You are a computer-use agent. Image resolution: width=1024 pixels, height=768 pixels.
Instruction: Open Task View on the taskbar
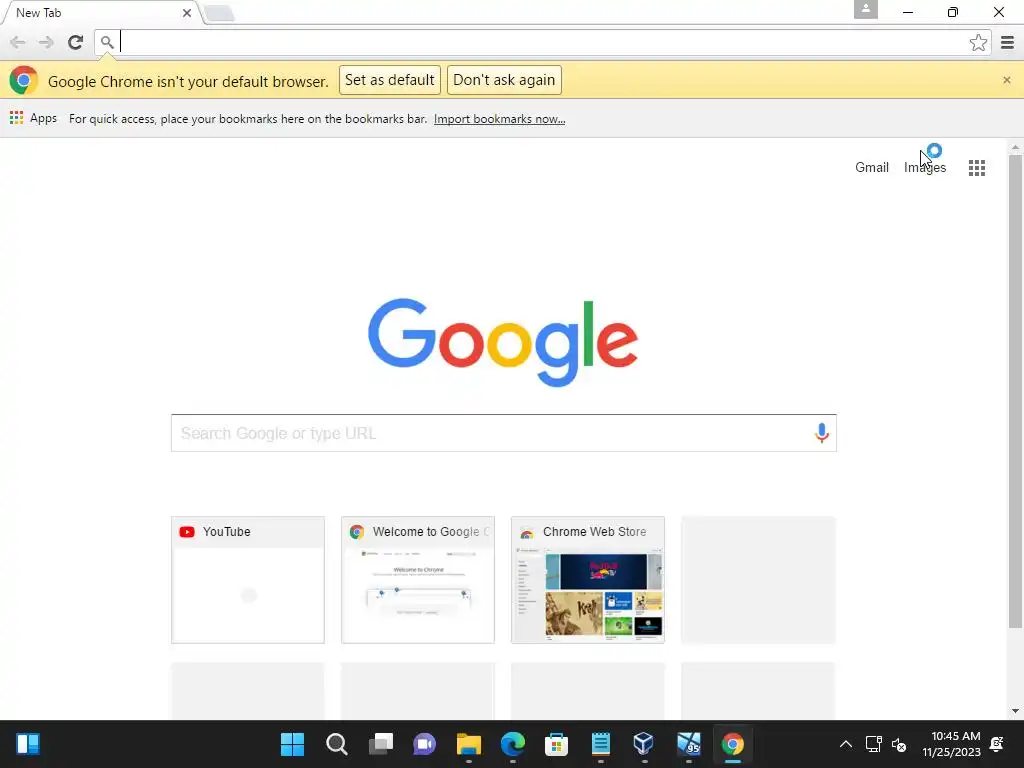tap(381, 744)
